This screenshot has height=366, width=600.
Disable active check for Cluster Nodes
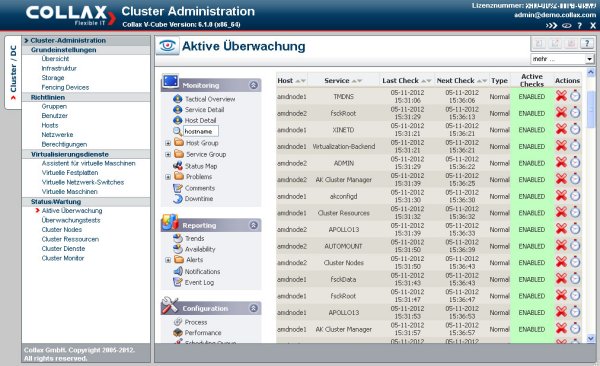561,262
